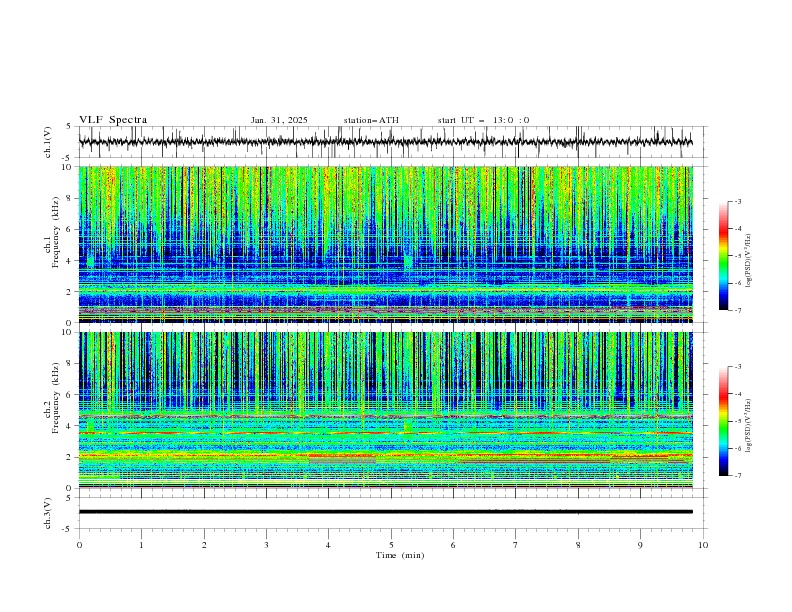Click the "6" kHz tick of ch.1 spectrogram
The width and height of the screenshot is (792, 612).
70,230
